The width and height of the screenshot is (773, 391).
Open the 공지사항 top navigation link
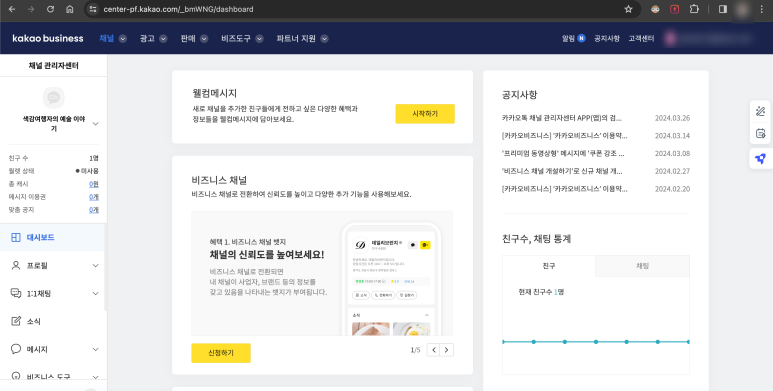pos(606,38)
